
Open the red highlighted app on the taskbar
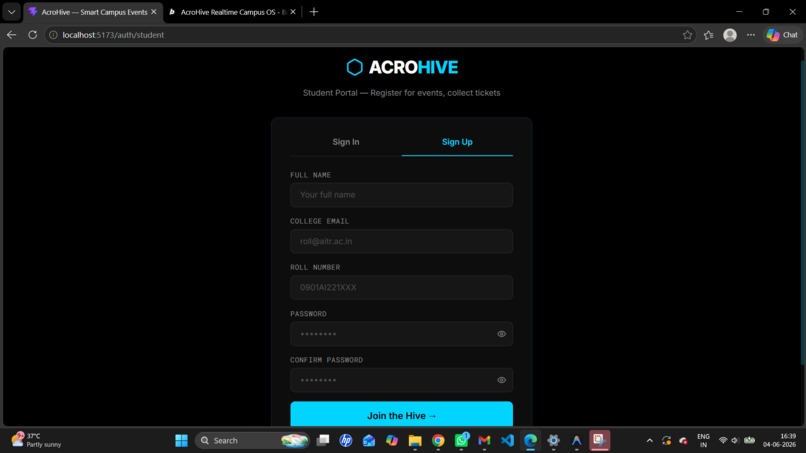[x=599, y=441]
